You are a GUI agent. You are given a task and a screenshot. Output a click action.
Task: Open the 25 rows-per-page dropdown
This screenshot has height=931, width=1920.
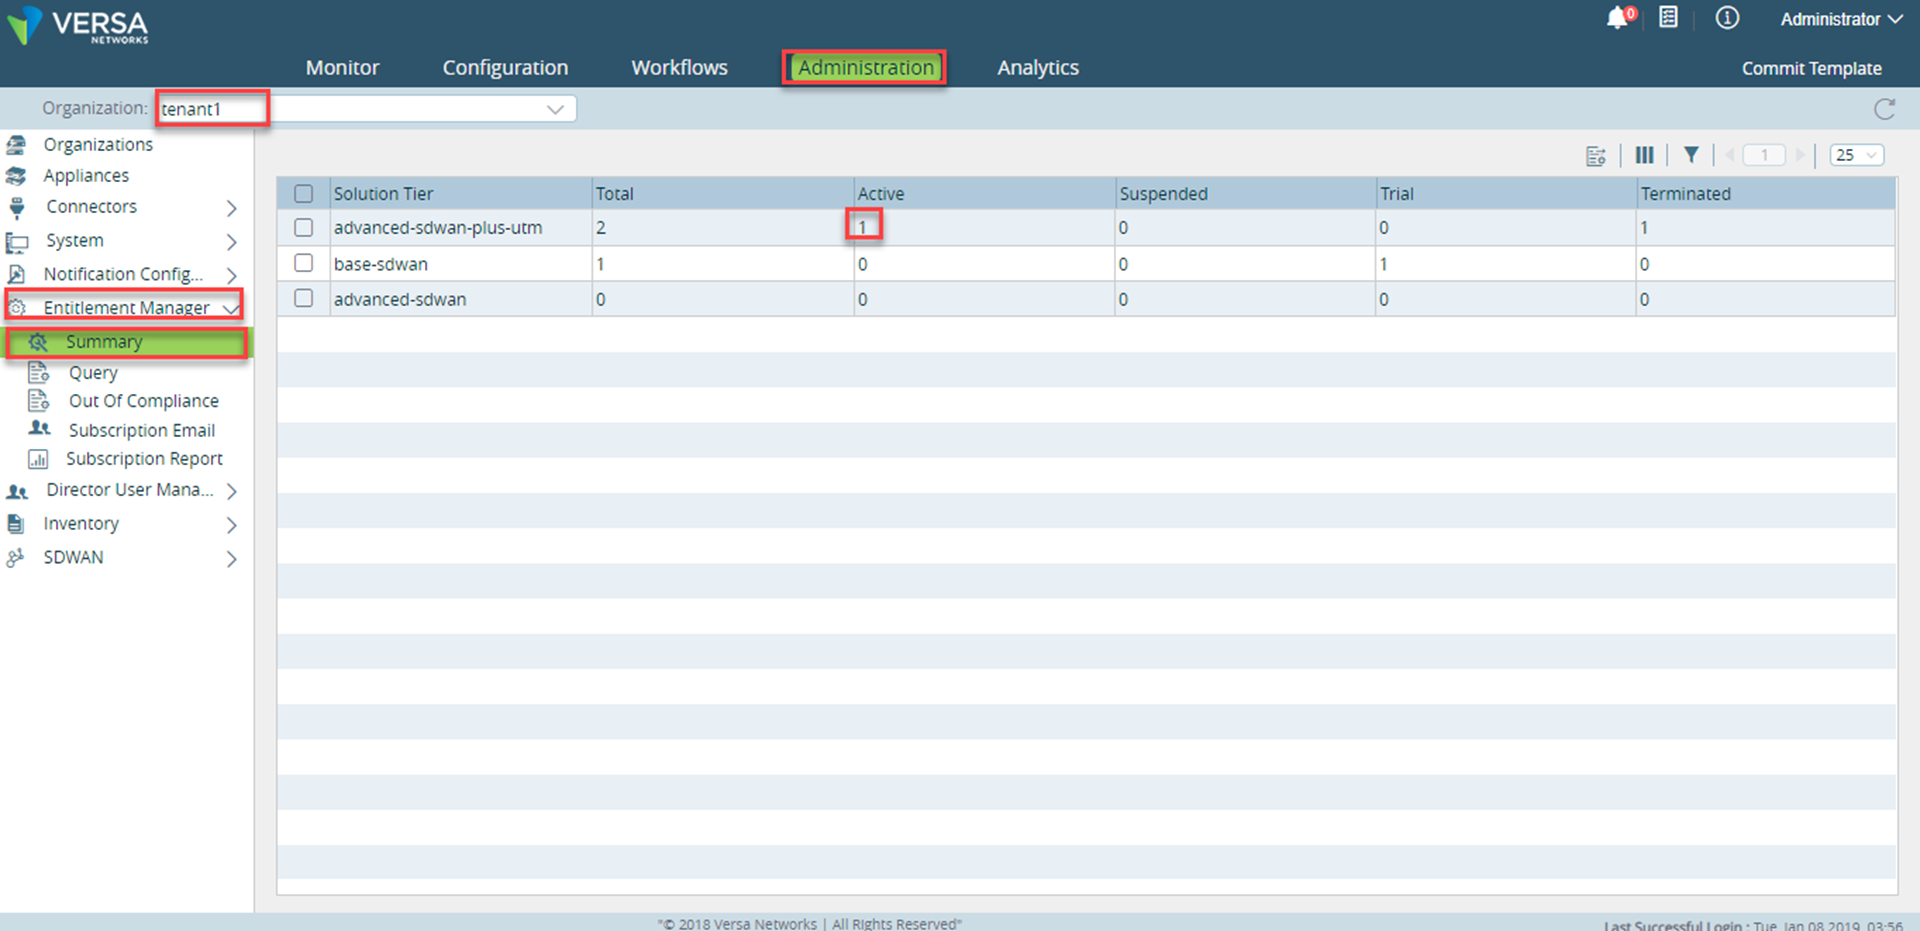coord(1857,155)
